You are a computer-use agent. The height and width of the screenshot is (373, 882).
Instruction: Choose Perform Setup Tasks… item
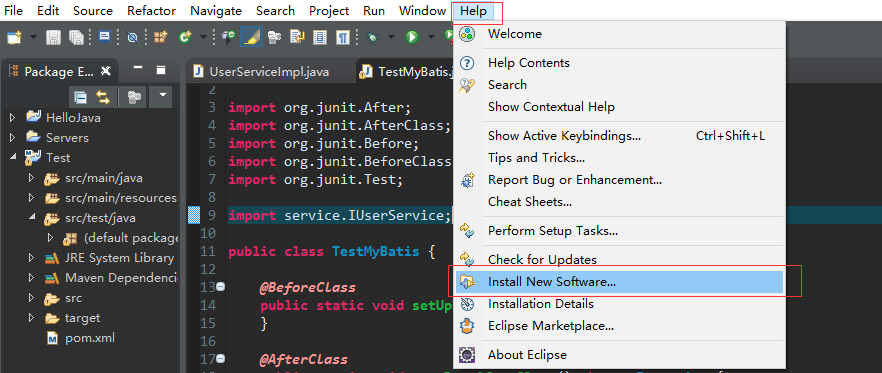pyautogui.click(x=619, y=231)
